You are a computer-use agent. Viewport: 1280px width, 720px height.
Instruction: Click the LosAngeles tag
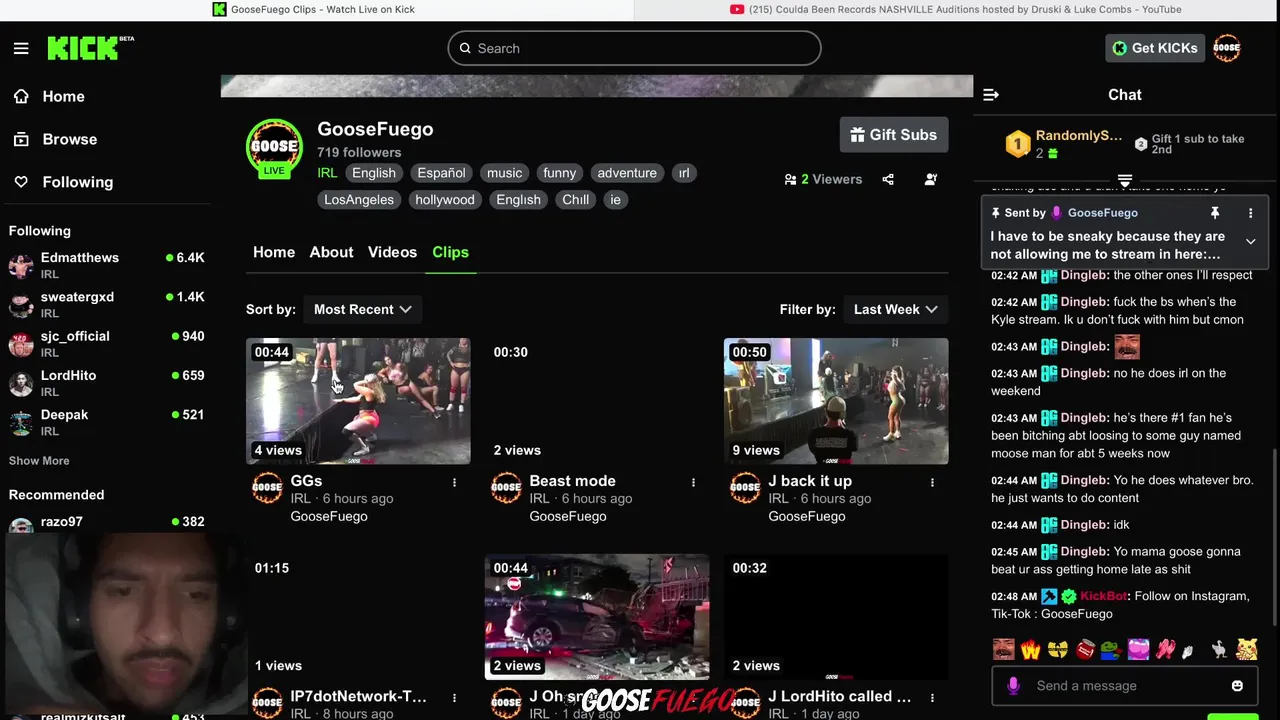359,200
